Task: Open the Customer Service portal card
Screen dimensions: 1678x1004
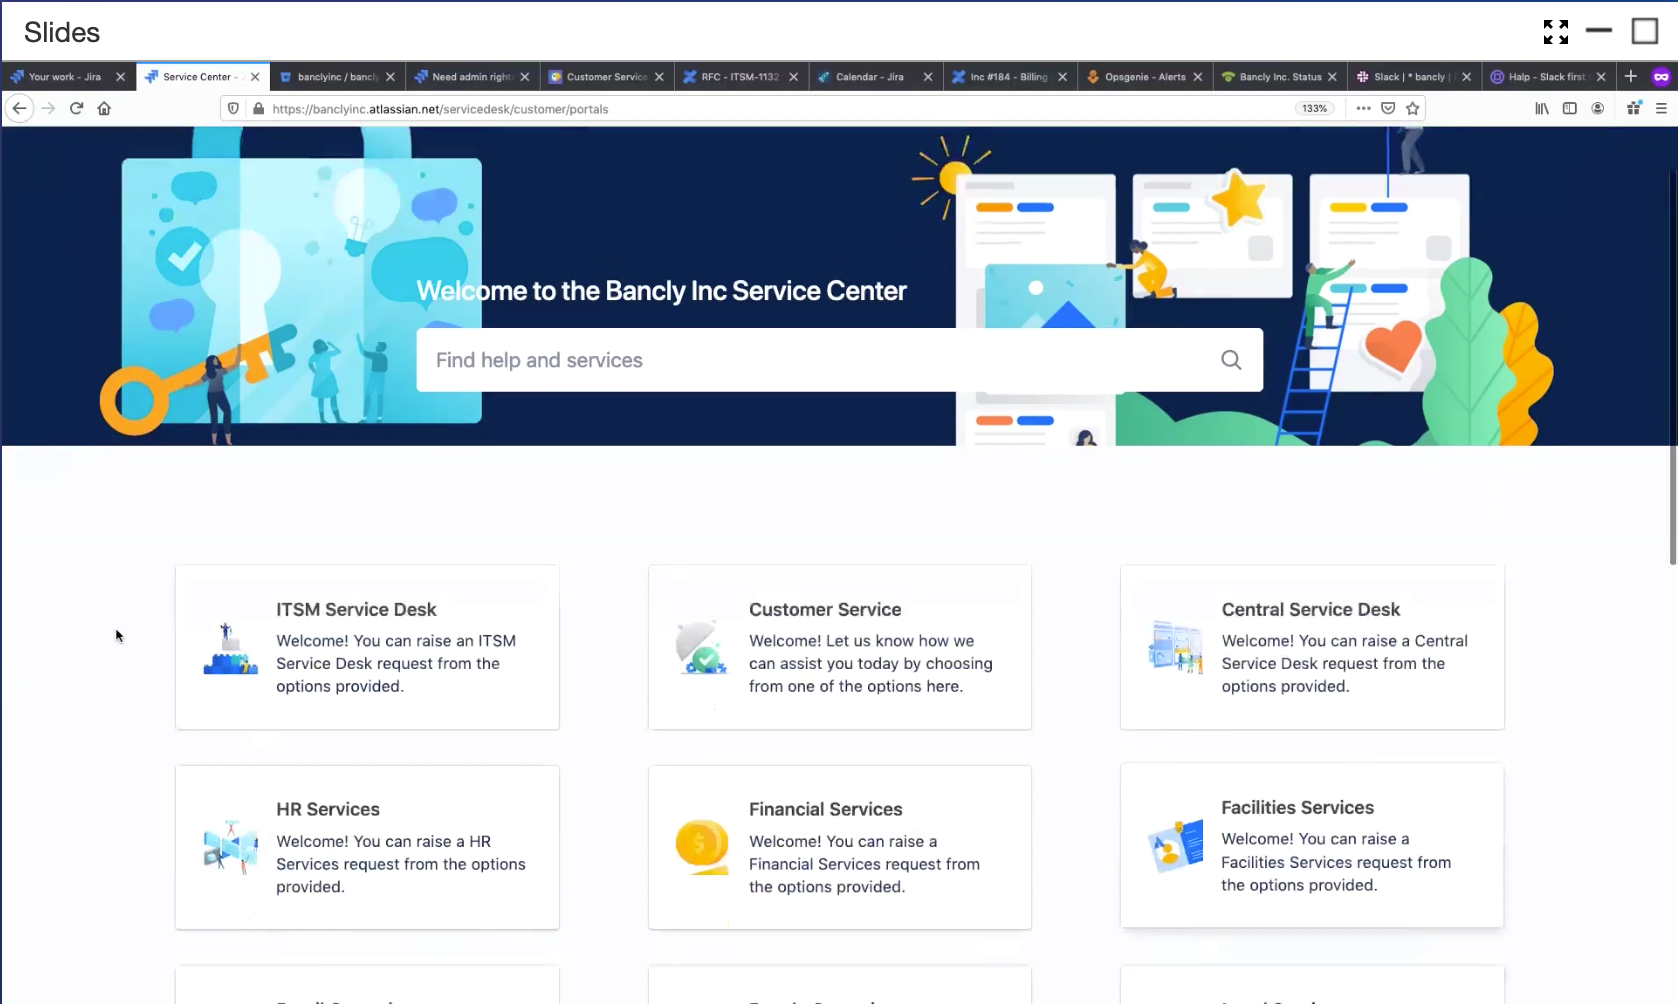Action: pos(840,647)
